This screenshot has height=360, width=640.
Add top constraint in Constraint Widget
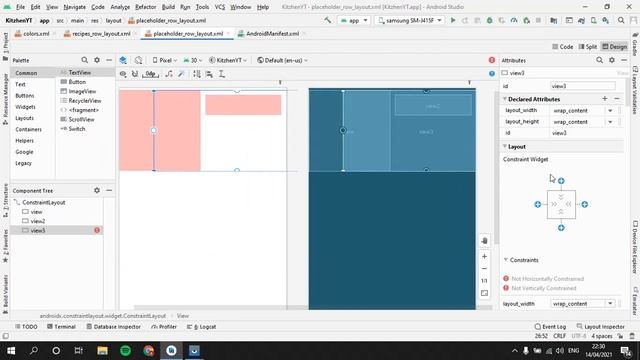[561, 181]
